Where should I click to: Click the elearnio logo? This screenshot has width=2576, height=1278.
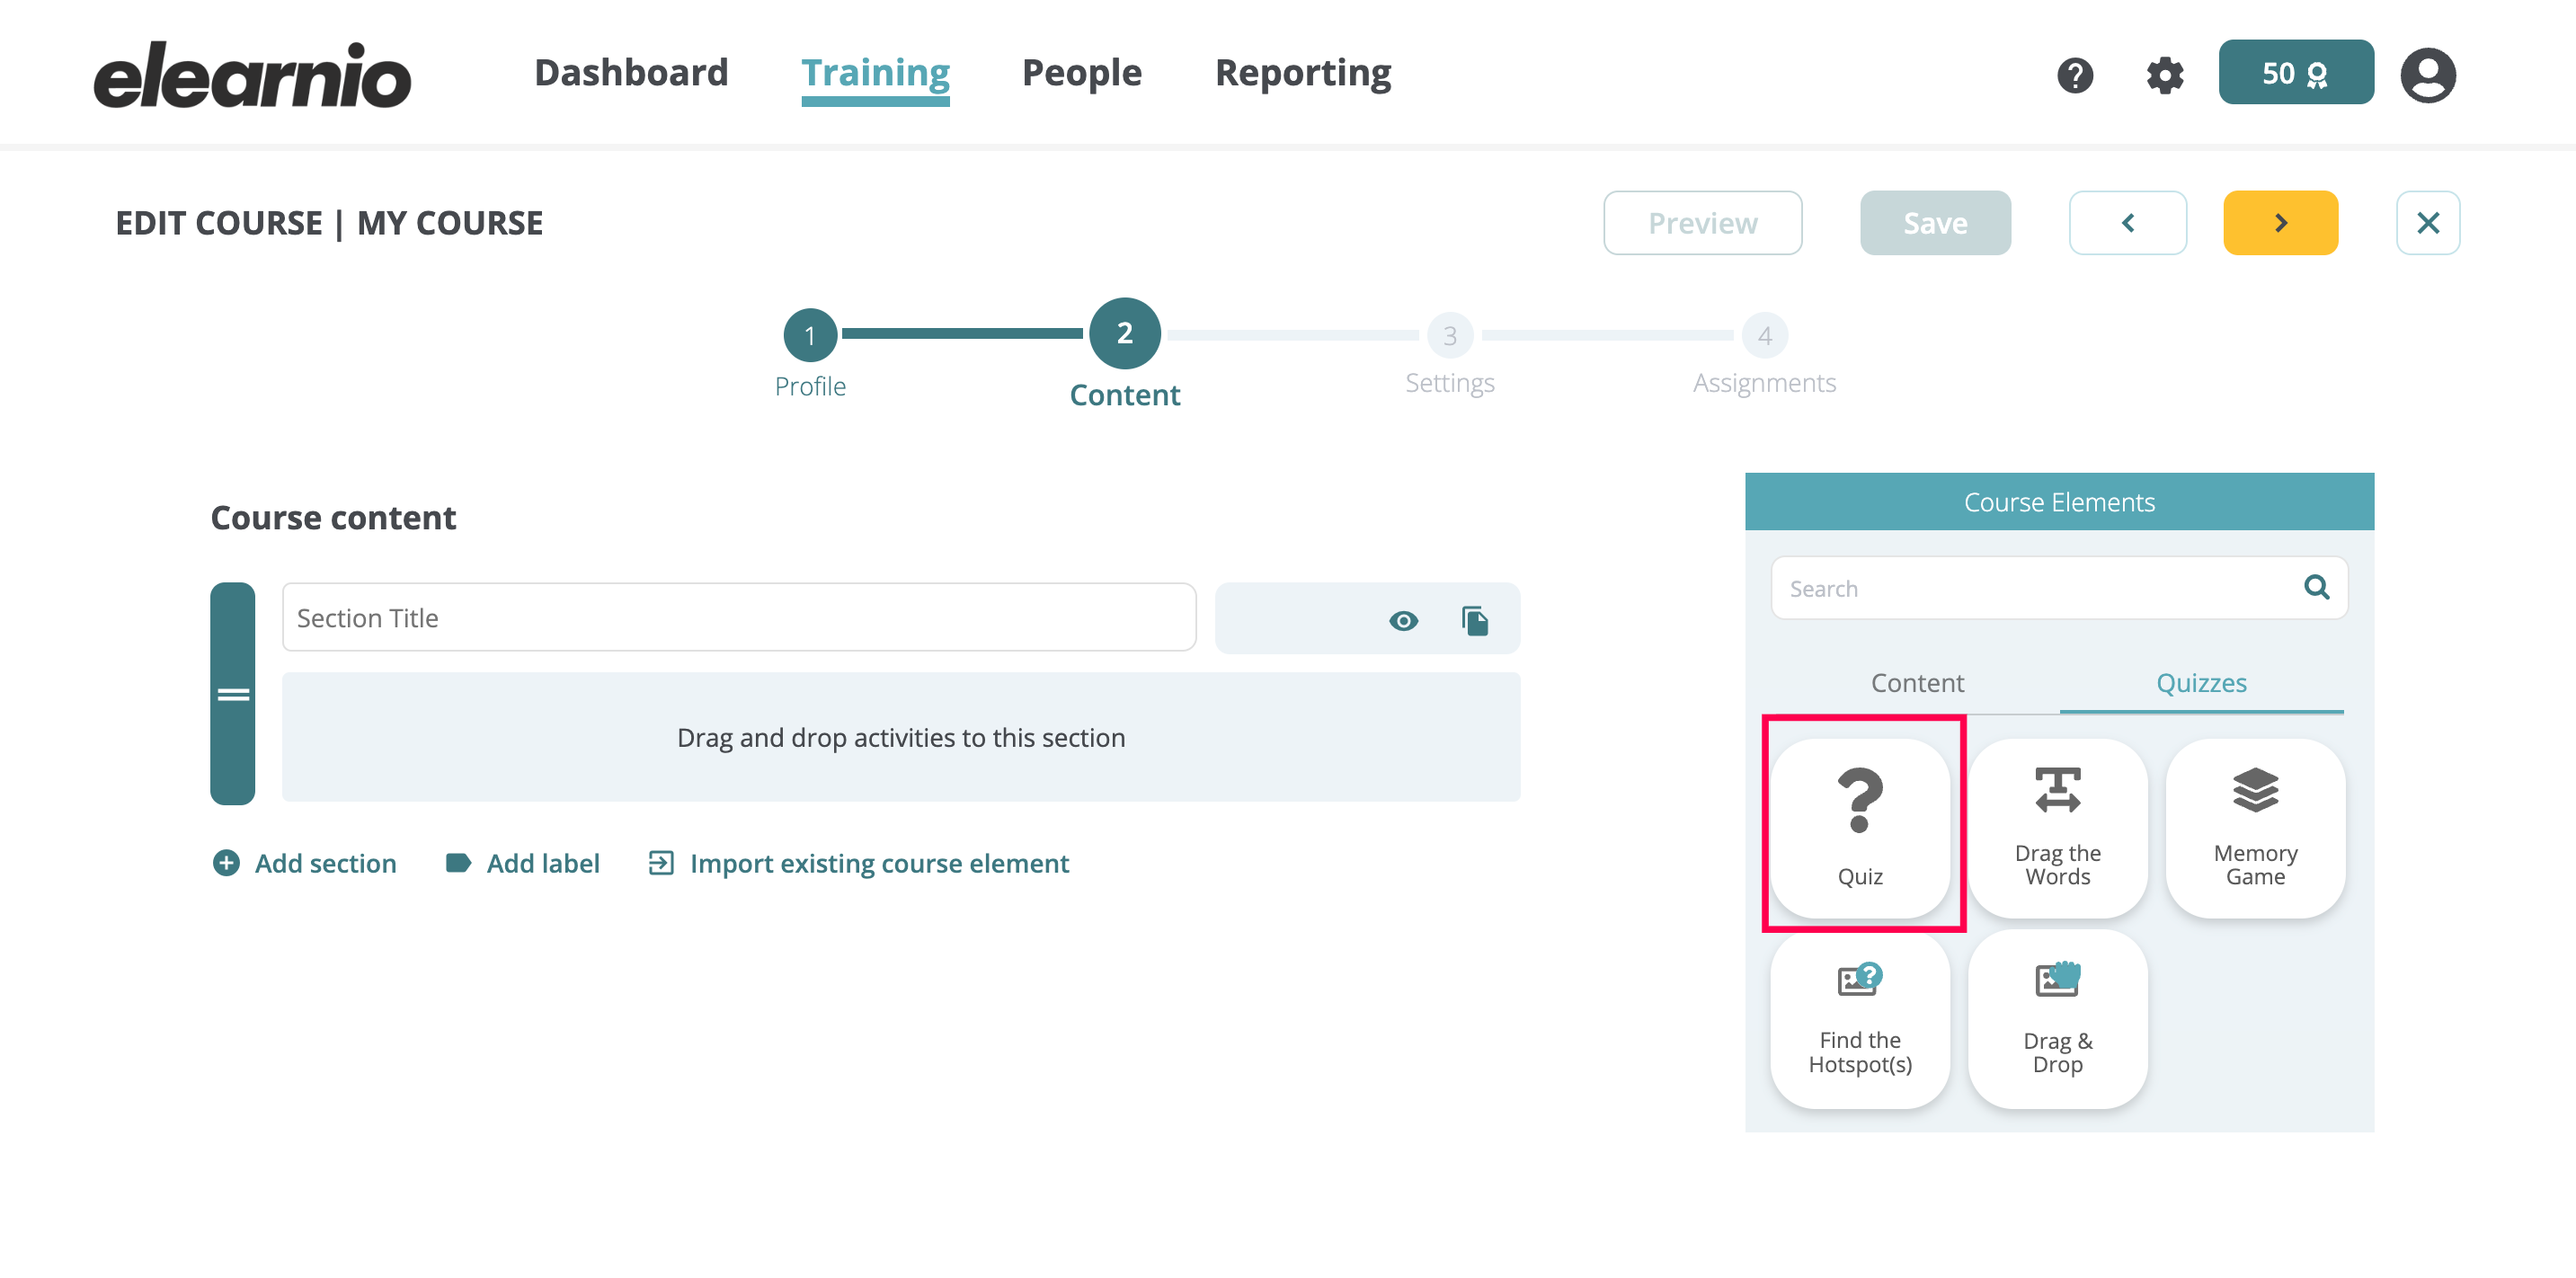coord(252,75)
